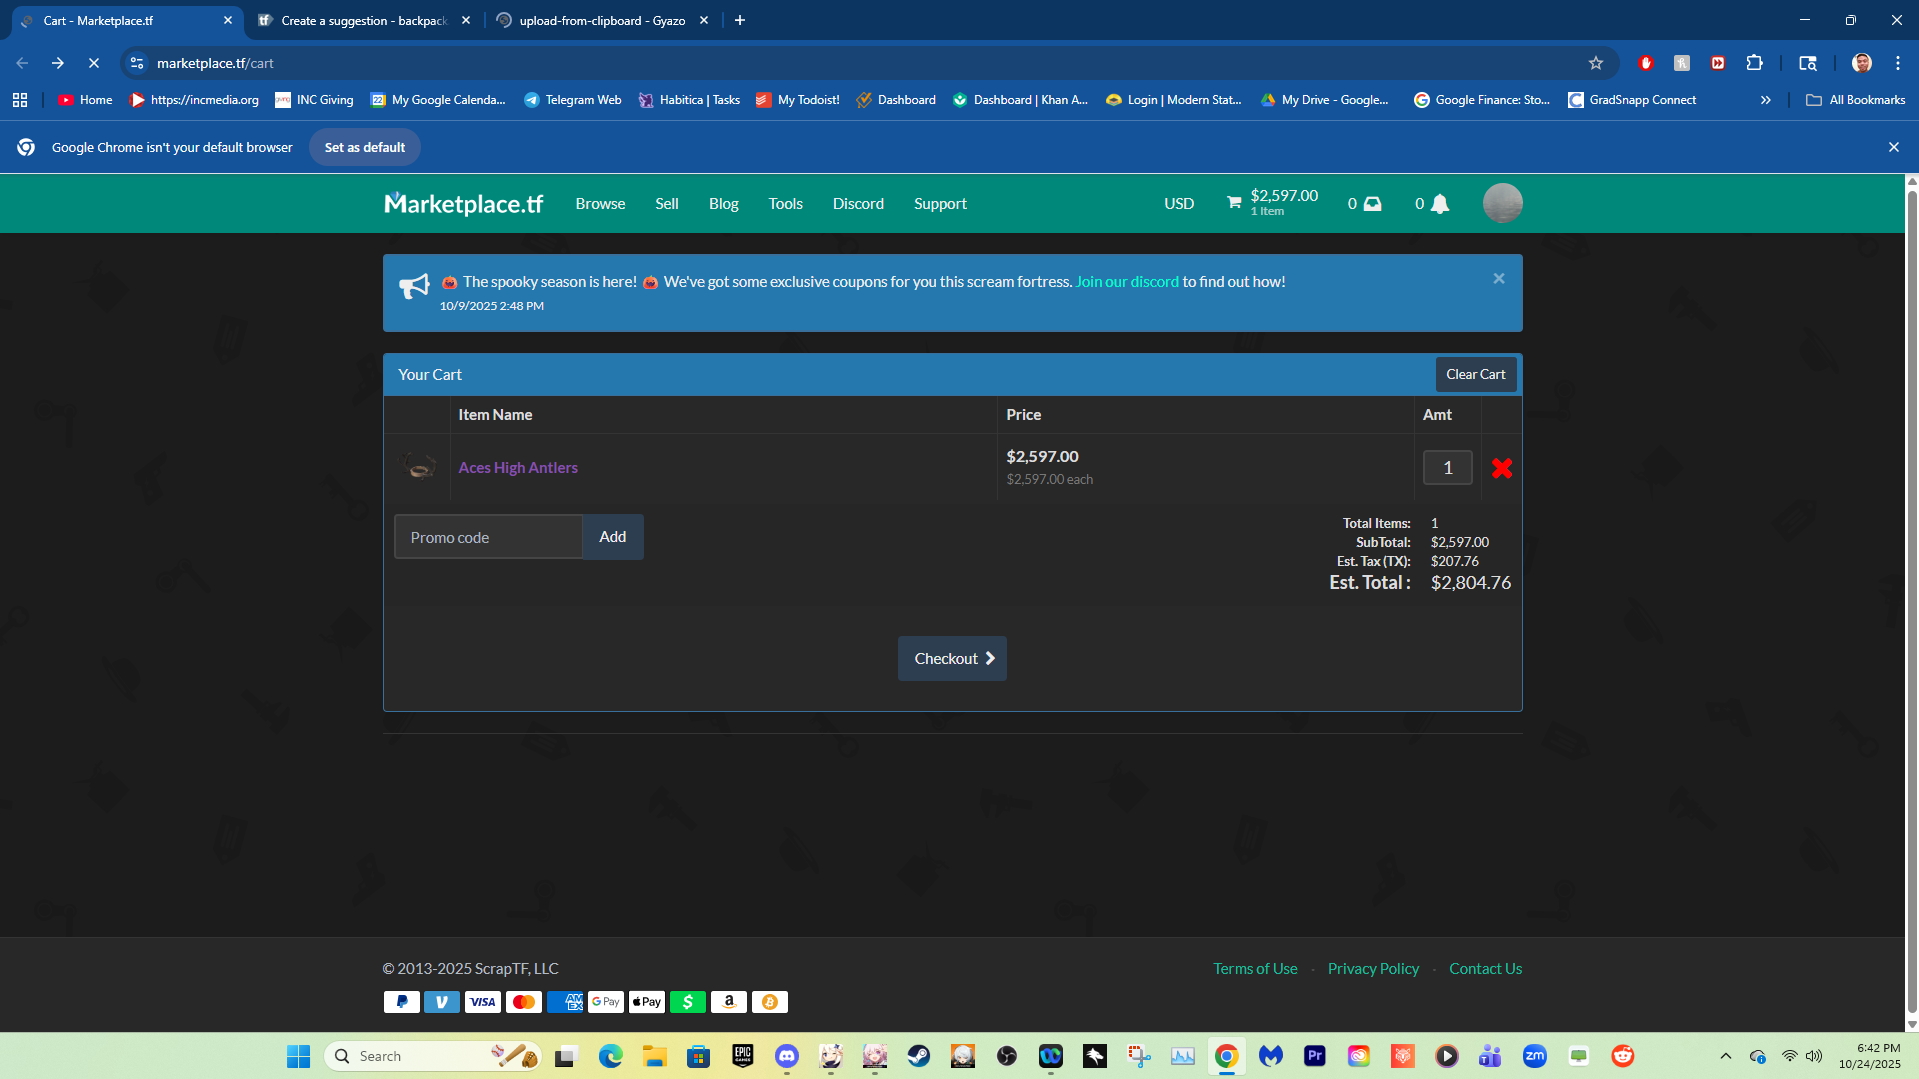
Task: Click the Aces High Antlers item thumbnail
Action: (x=418, y=467)
